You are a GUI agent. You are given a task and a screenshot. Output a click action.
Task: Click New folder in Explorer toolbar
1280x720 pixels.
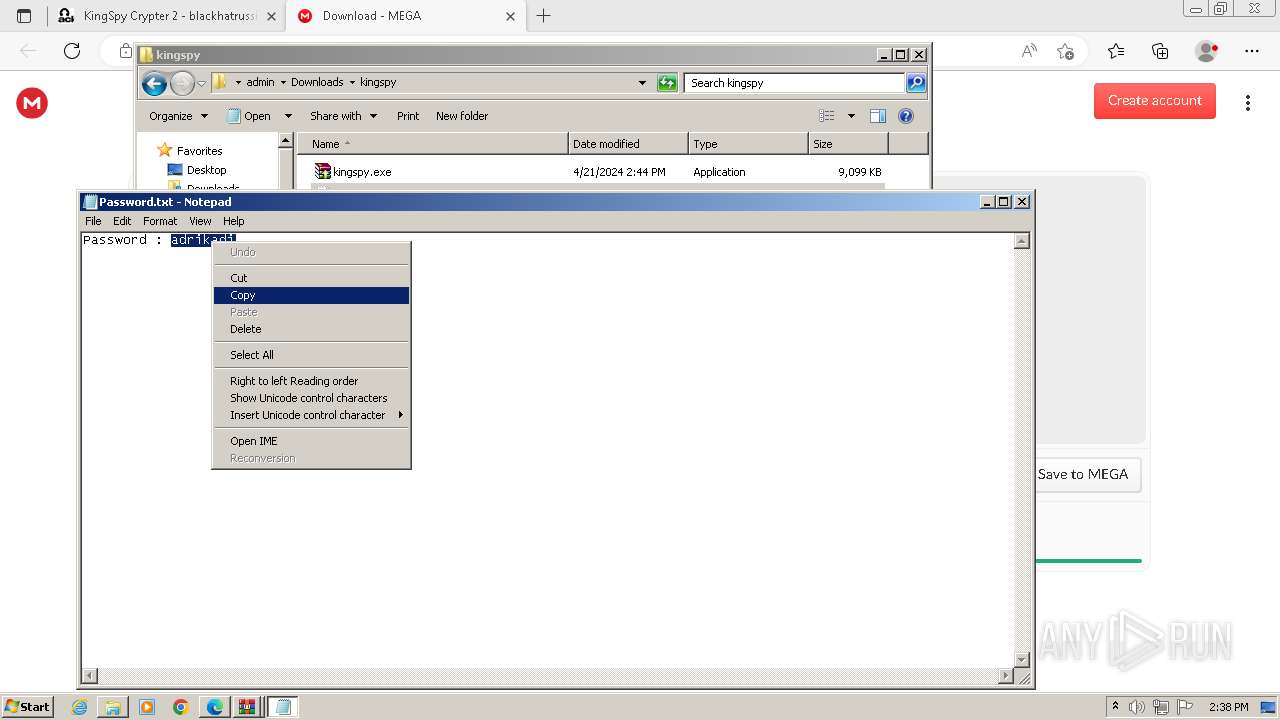(462, 116)
